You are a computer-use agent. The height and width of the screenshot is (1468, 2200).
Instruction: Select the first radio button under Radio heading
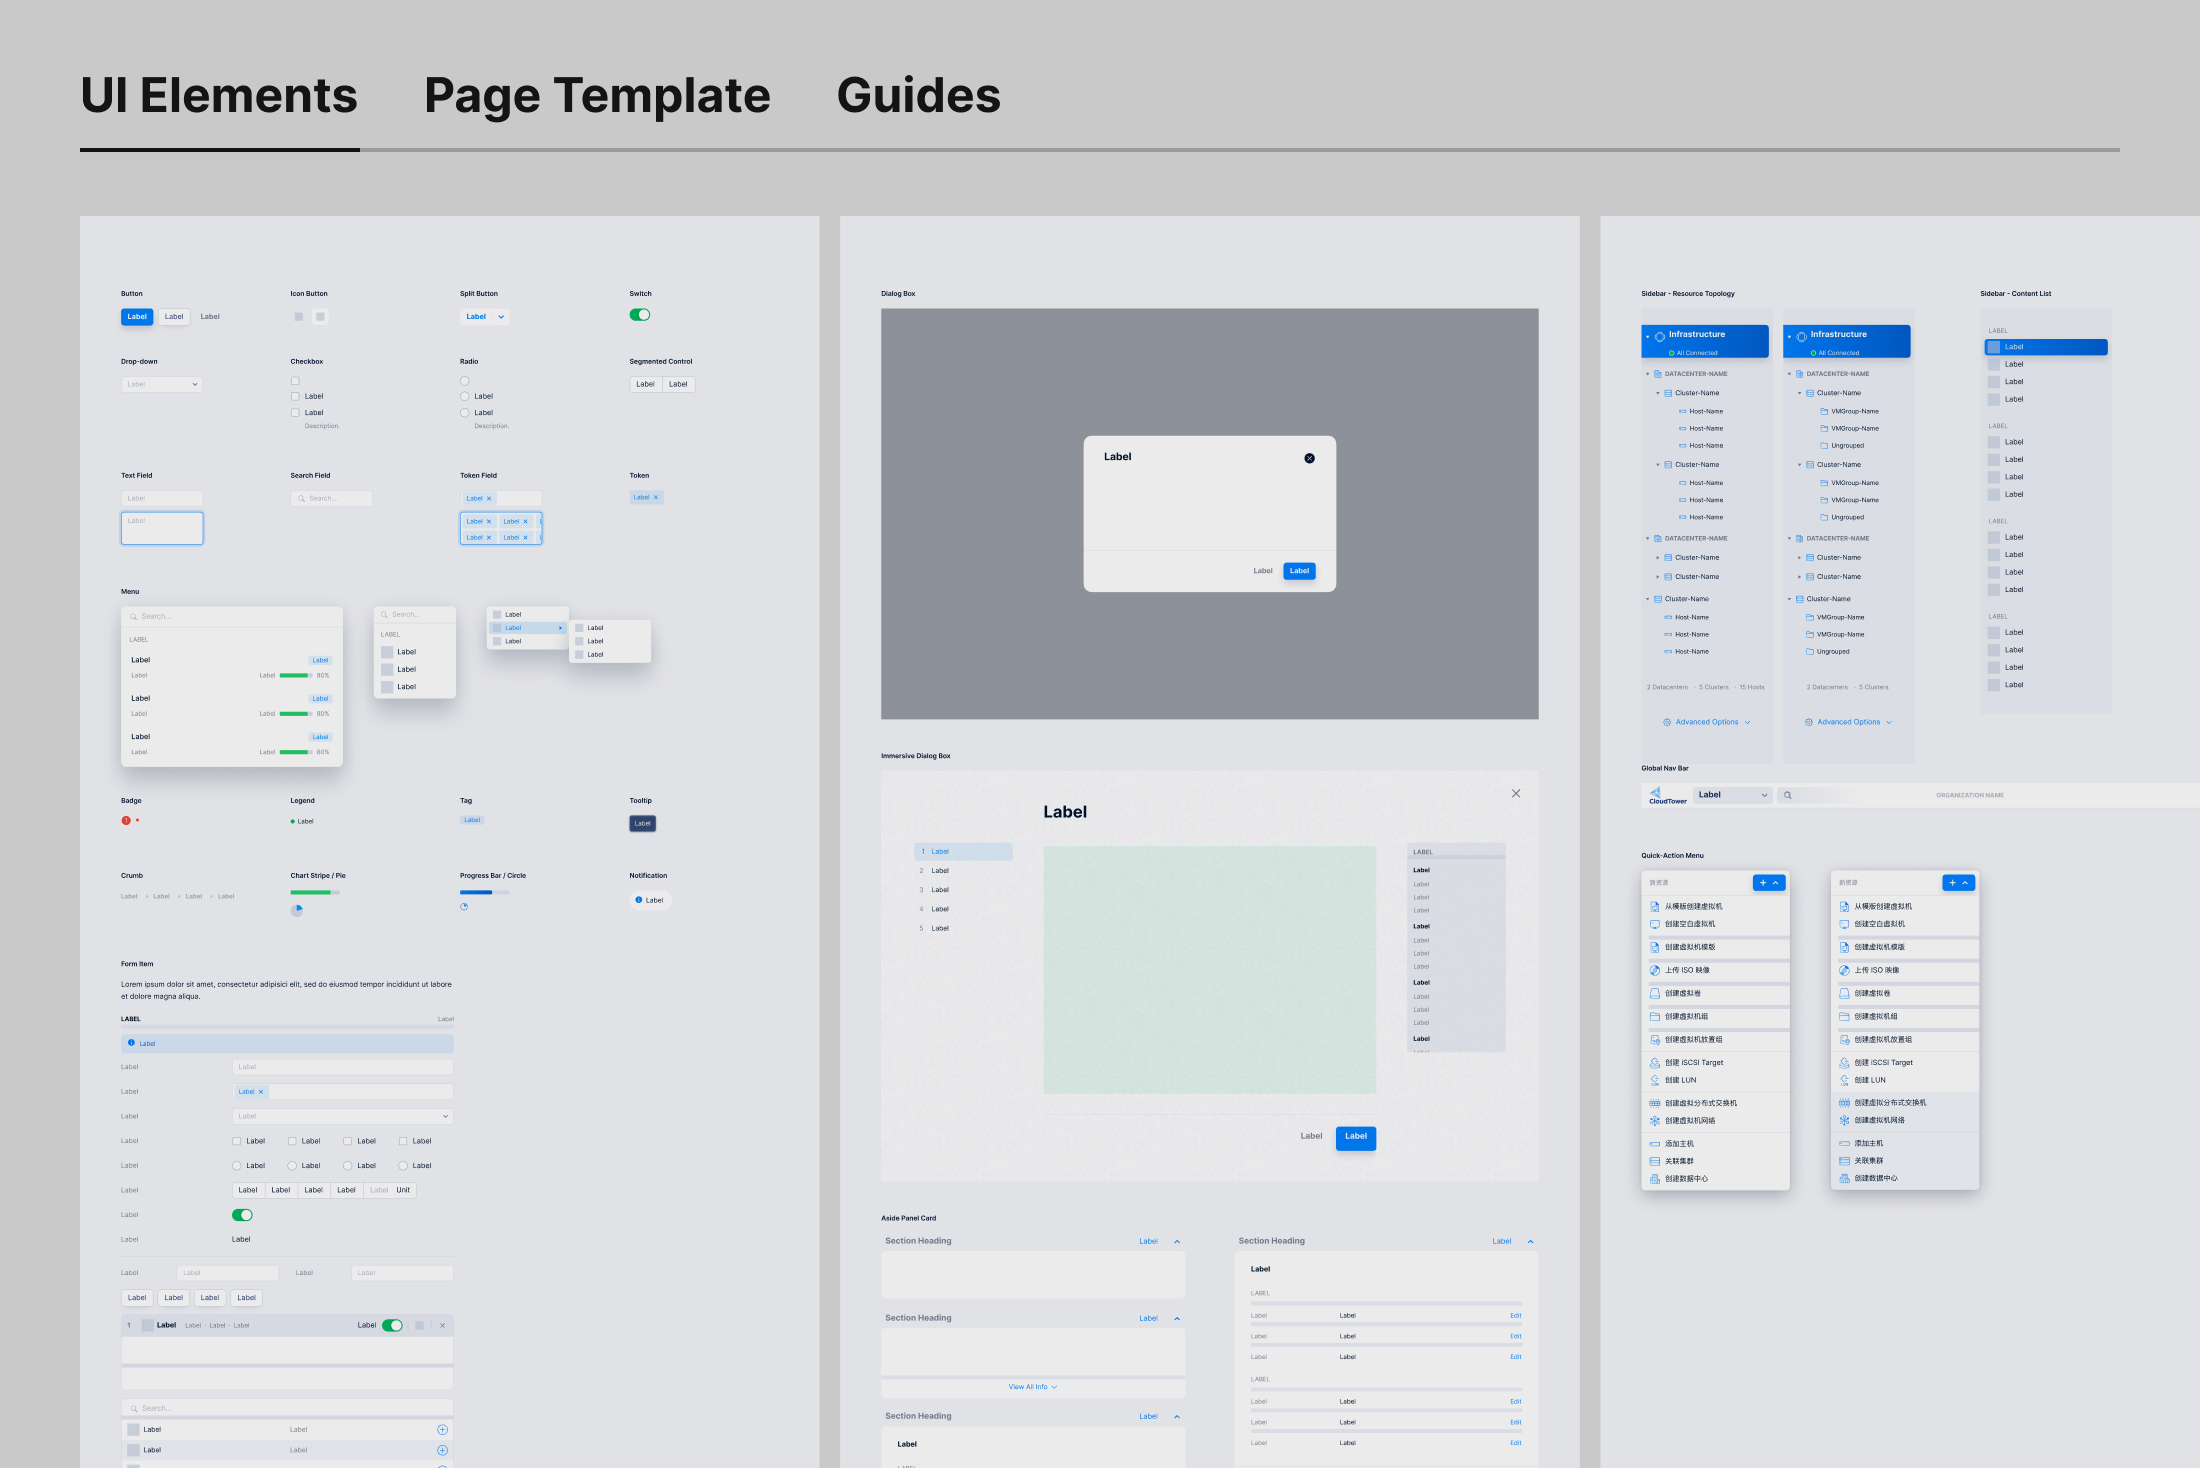tap(465, 381)
